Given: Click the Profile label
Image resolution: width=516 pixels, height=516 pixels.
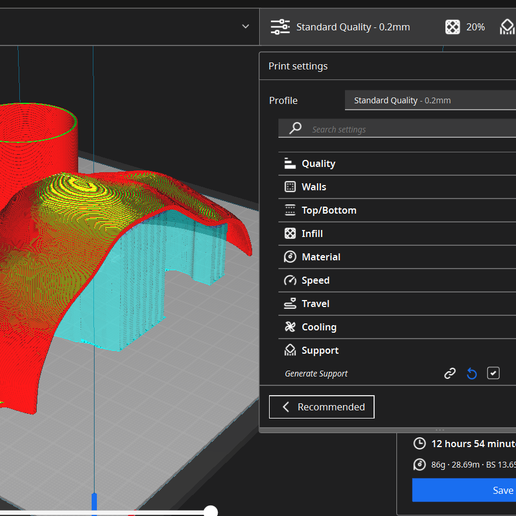Looking at the screenshot, I should [x=283, y=100].
